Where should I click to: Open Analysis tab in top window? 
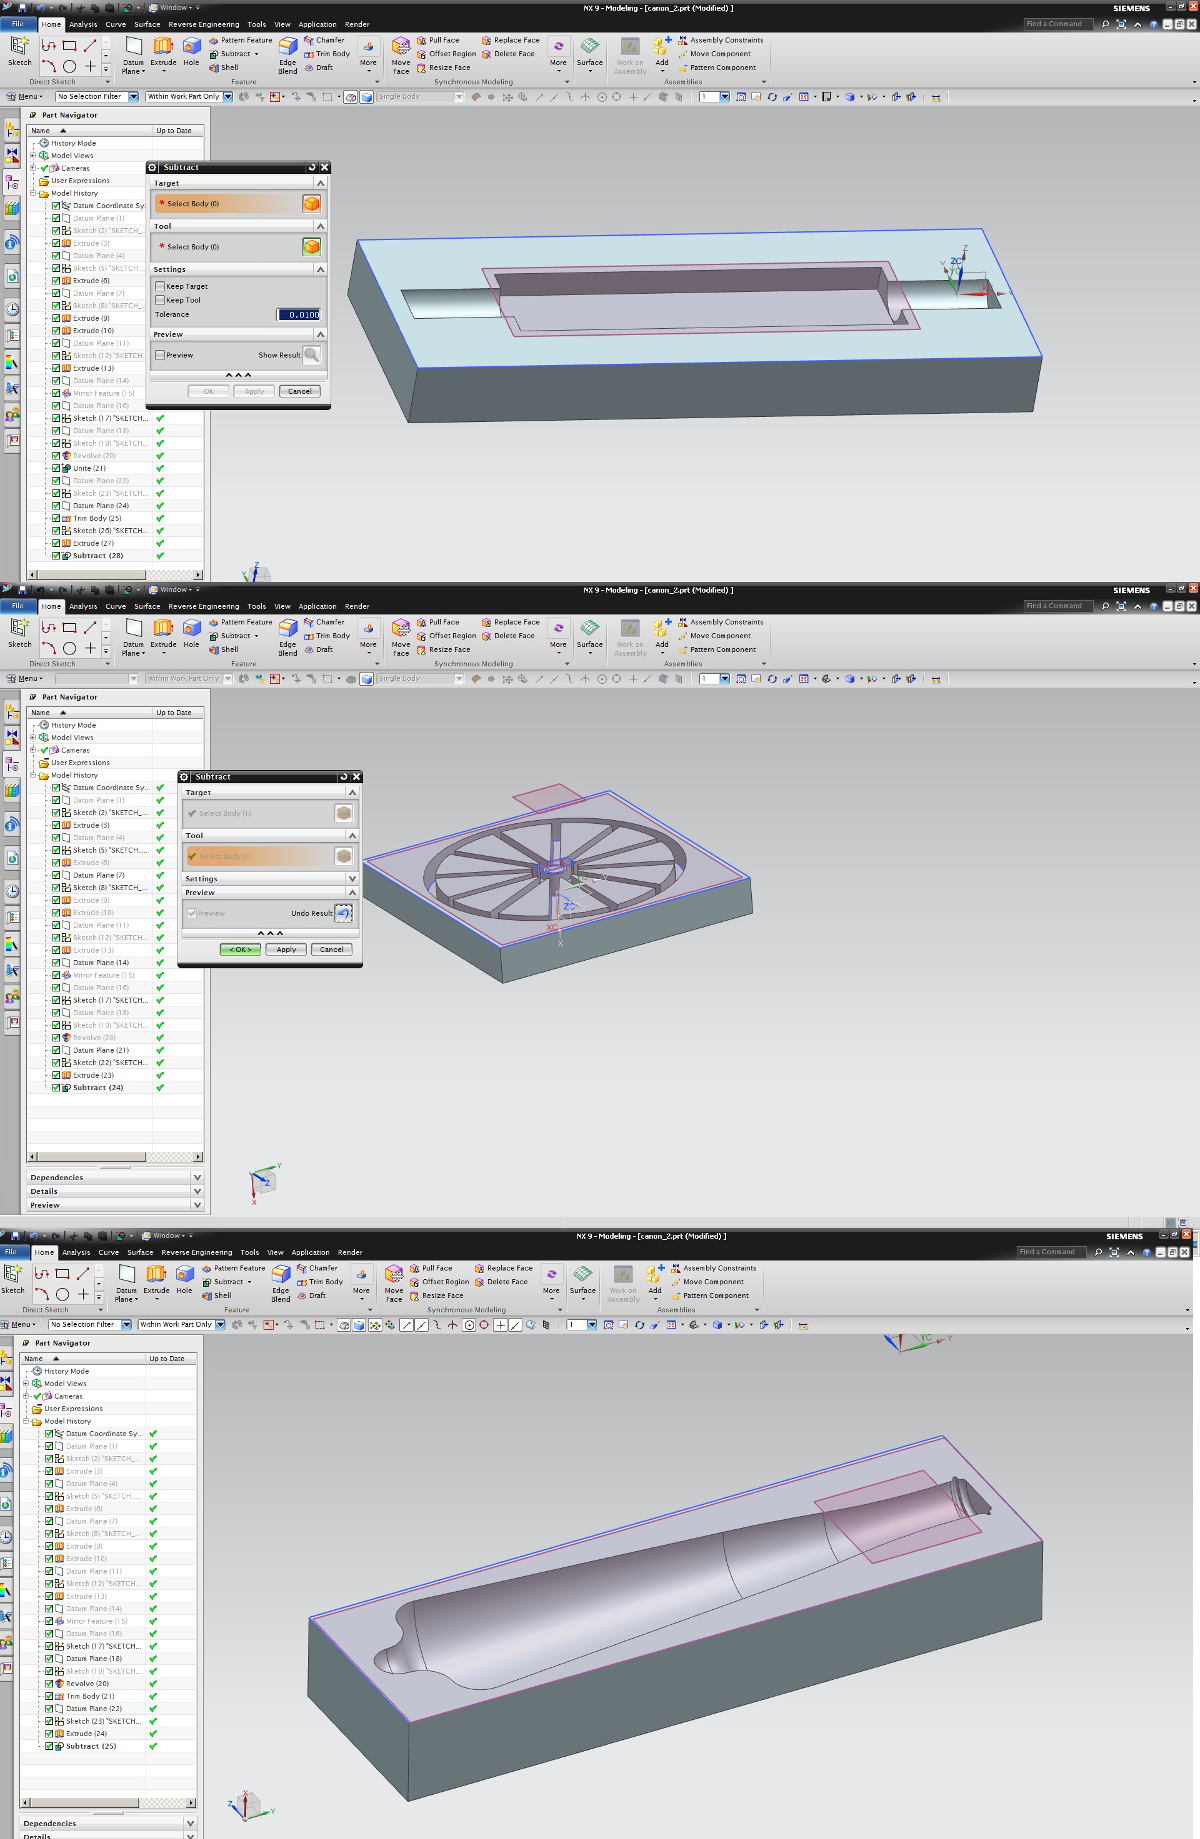coord(83,25)
